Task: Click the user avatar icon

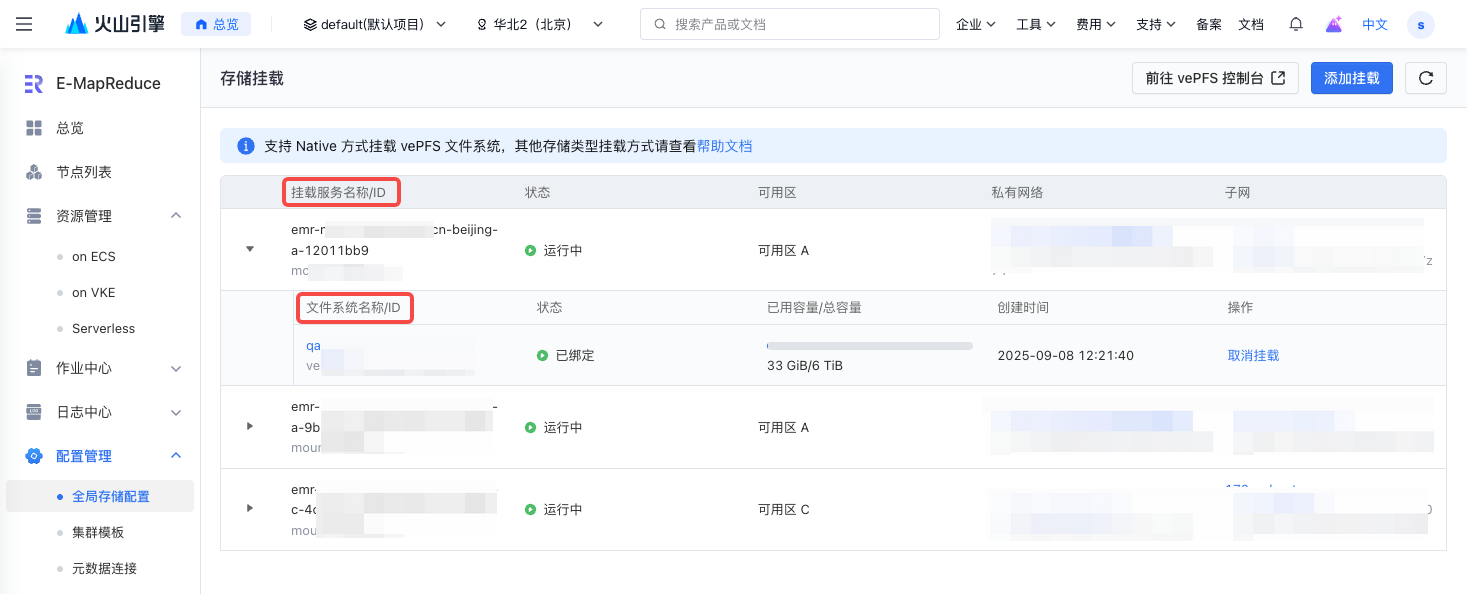Action: click(1420, 25)
